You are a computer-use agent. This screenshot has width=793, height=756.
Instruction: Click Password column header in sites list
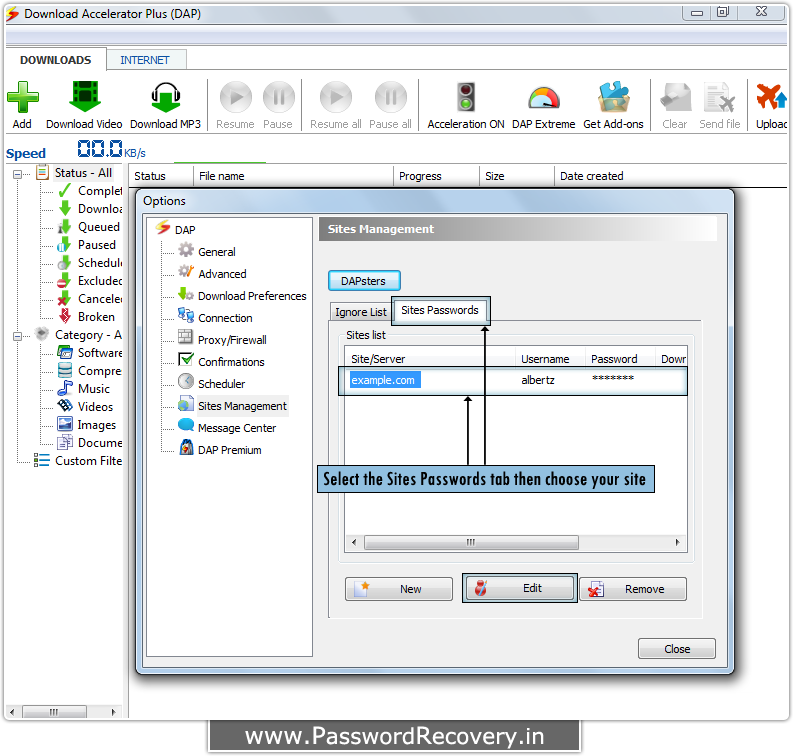(620, 359)
